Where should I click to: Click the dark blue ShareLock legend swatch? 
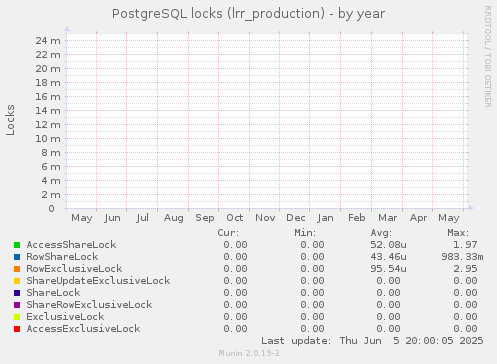coord(17,293)
